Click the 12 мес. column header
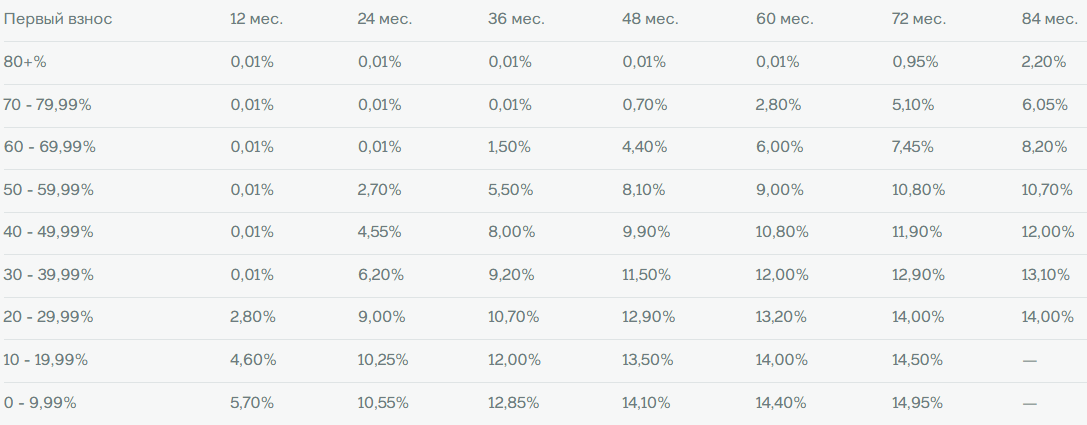 pos(256,19)
